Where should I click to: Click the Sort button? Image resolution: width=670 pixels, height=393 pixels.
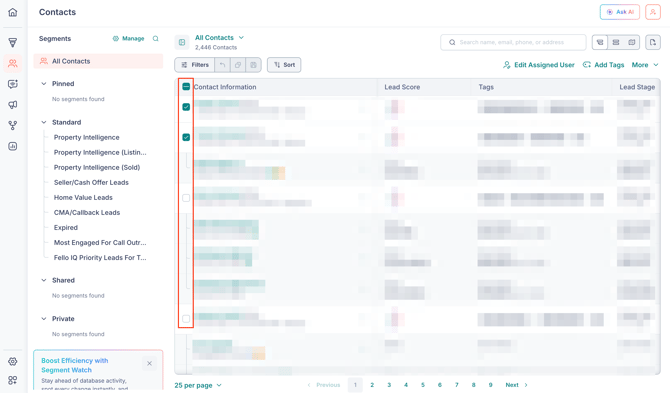click(x=284, y=65)
